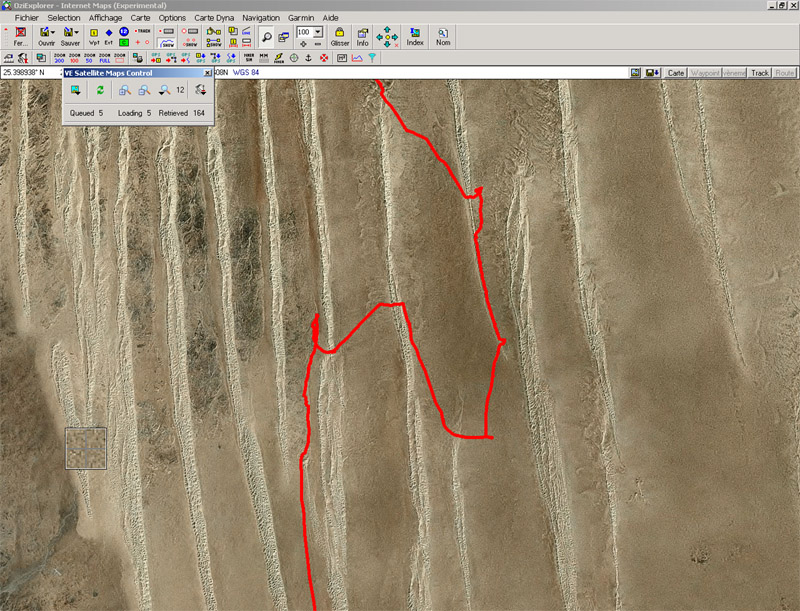Viewport: 800px width, 611px height.
Task: Open the Affichage menu
Action: [x=105, y=17]
